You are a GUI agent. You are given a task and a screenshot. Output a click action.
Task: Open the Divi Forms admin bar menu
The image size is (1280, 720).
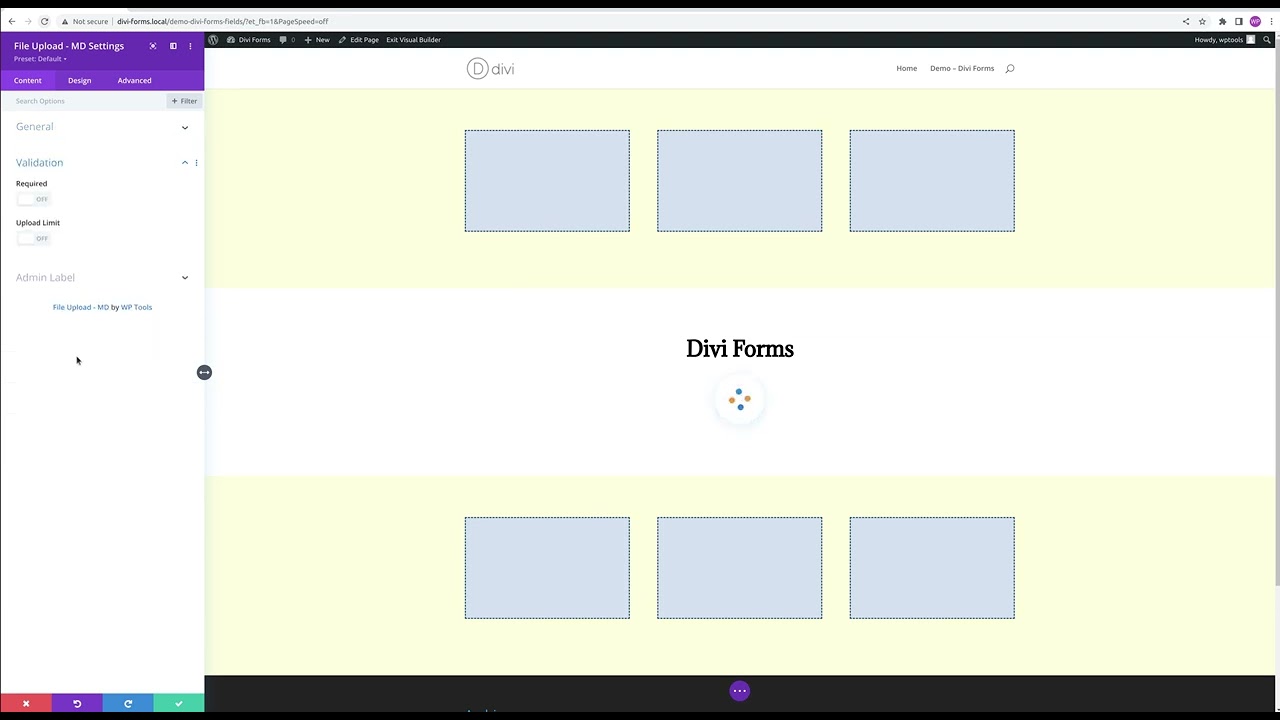click(249, 40)
